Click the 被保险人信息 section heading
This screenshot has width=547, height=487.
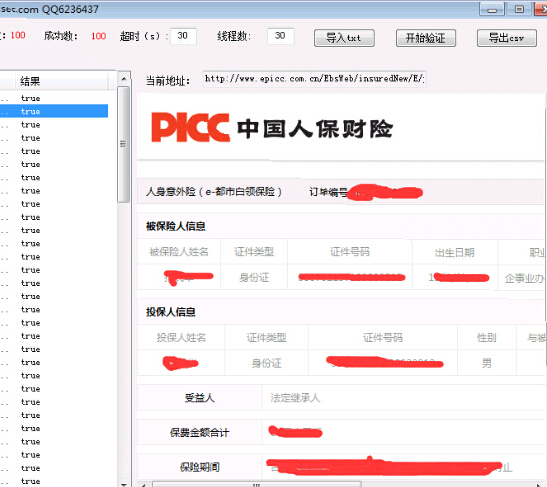(x=175, y=226)
